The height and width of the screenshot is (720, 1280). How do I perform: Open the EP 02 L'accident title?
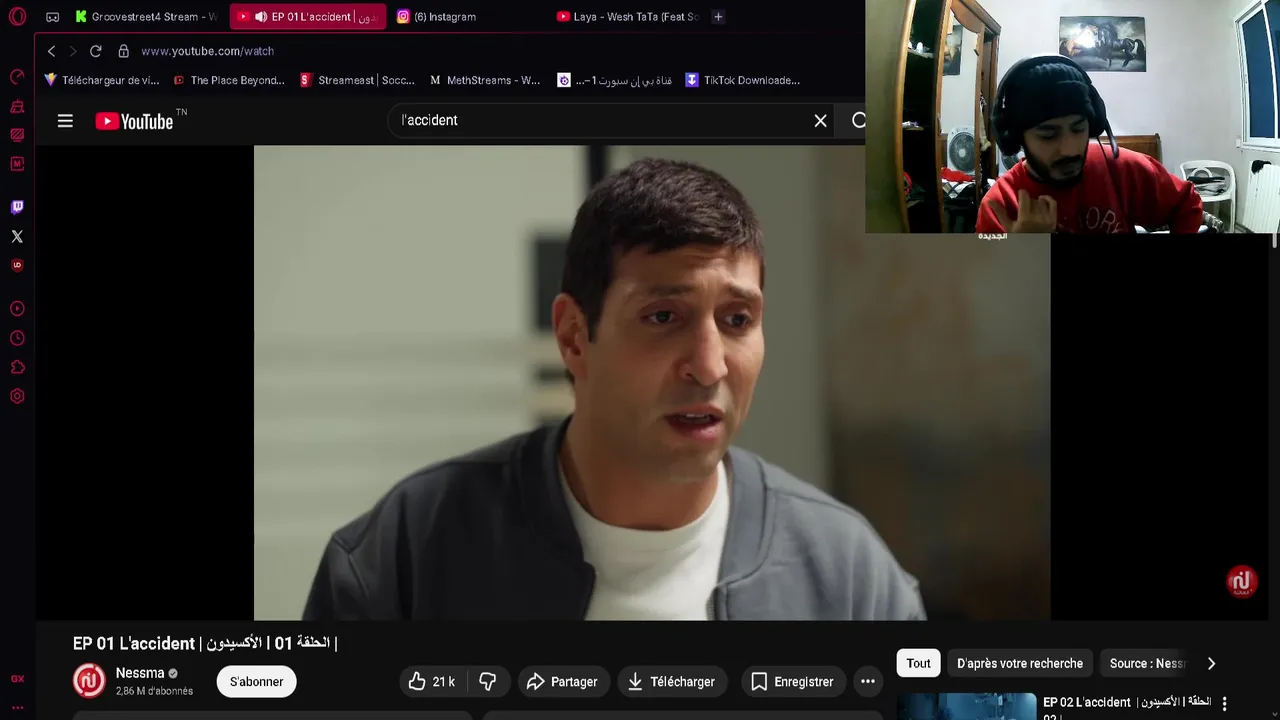coord(1127,707)
